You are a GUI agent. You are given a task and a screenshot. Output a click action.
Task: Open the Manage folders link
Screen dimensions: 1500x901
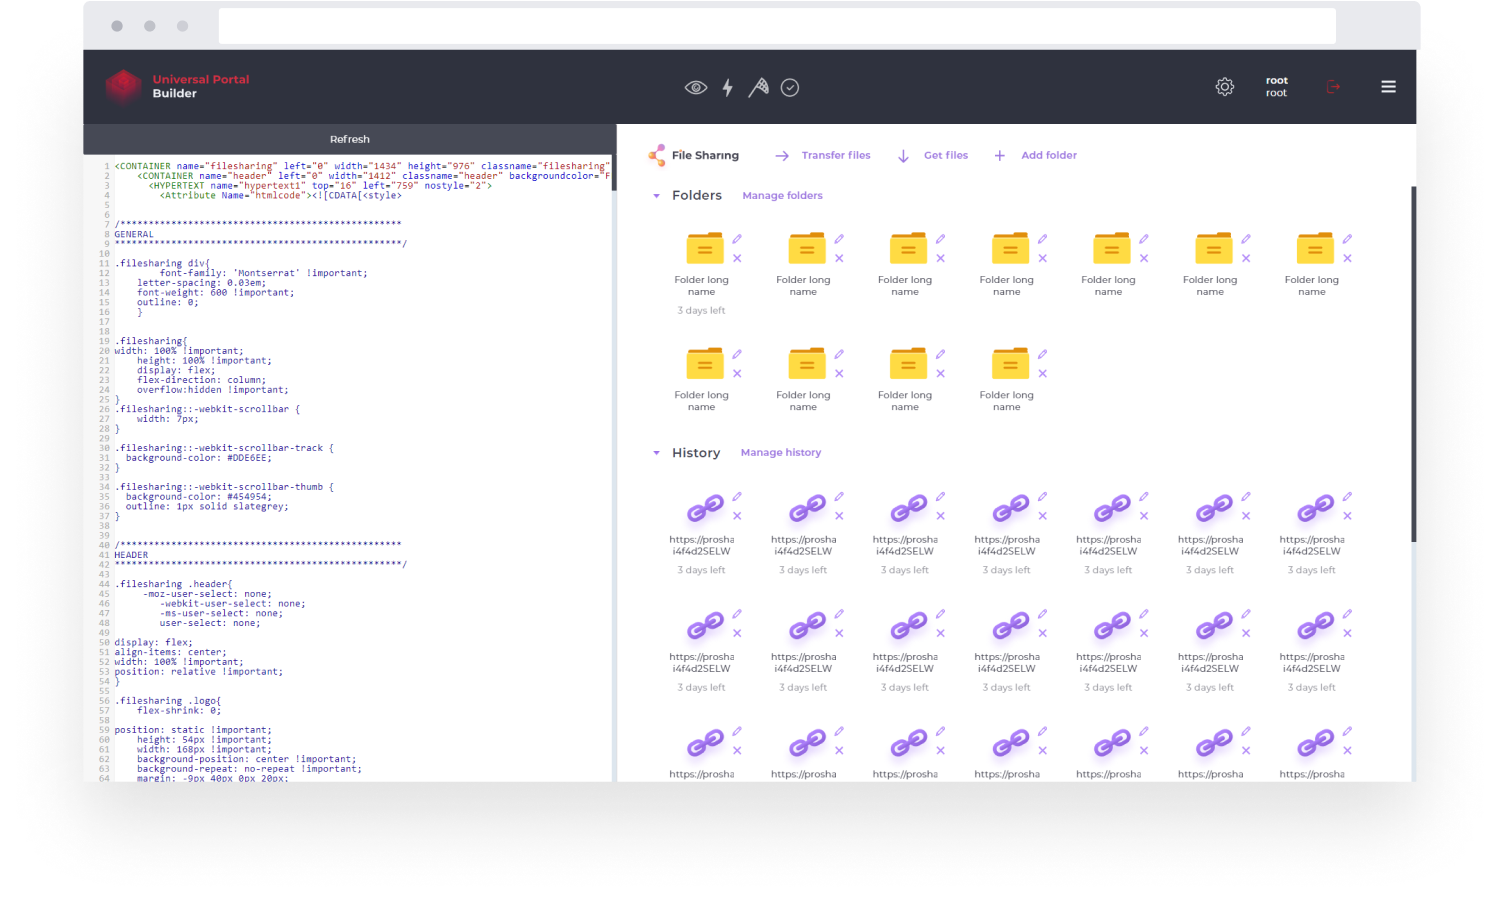(x=782, y=196)
